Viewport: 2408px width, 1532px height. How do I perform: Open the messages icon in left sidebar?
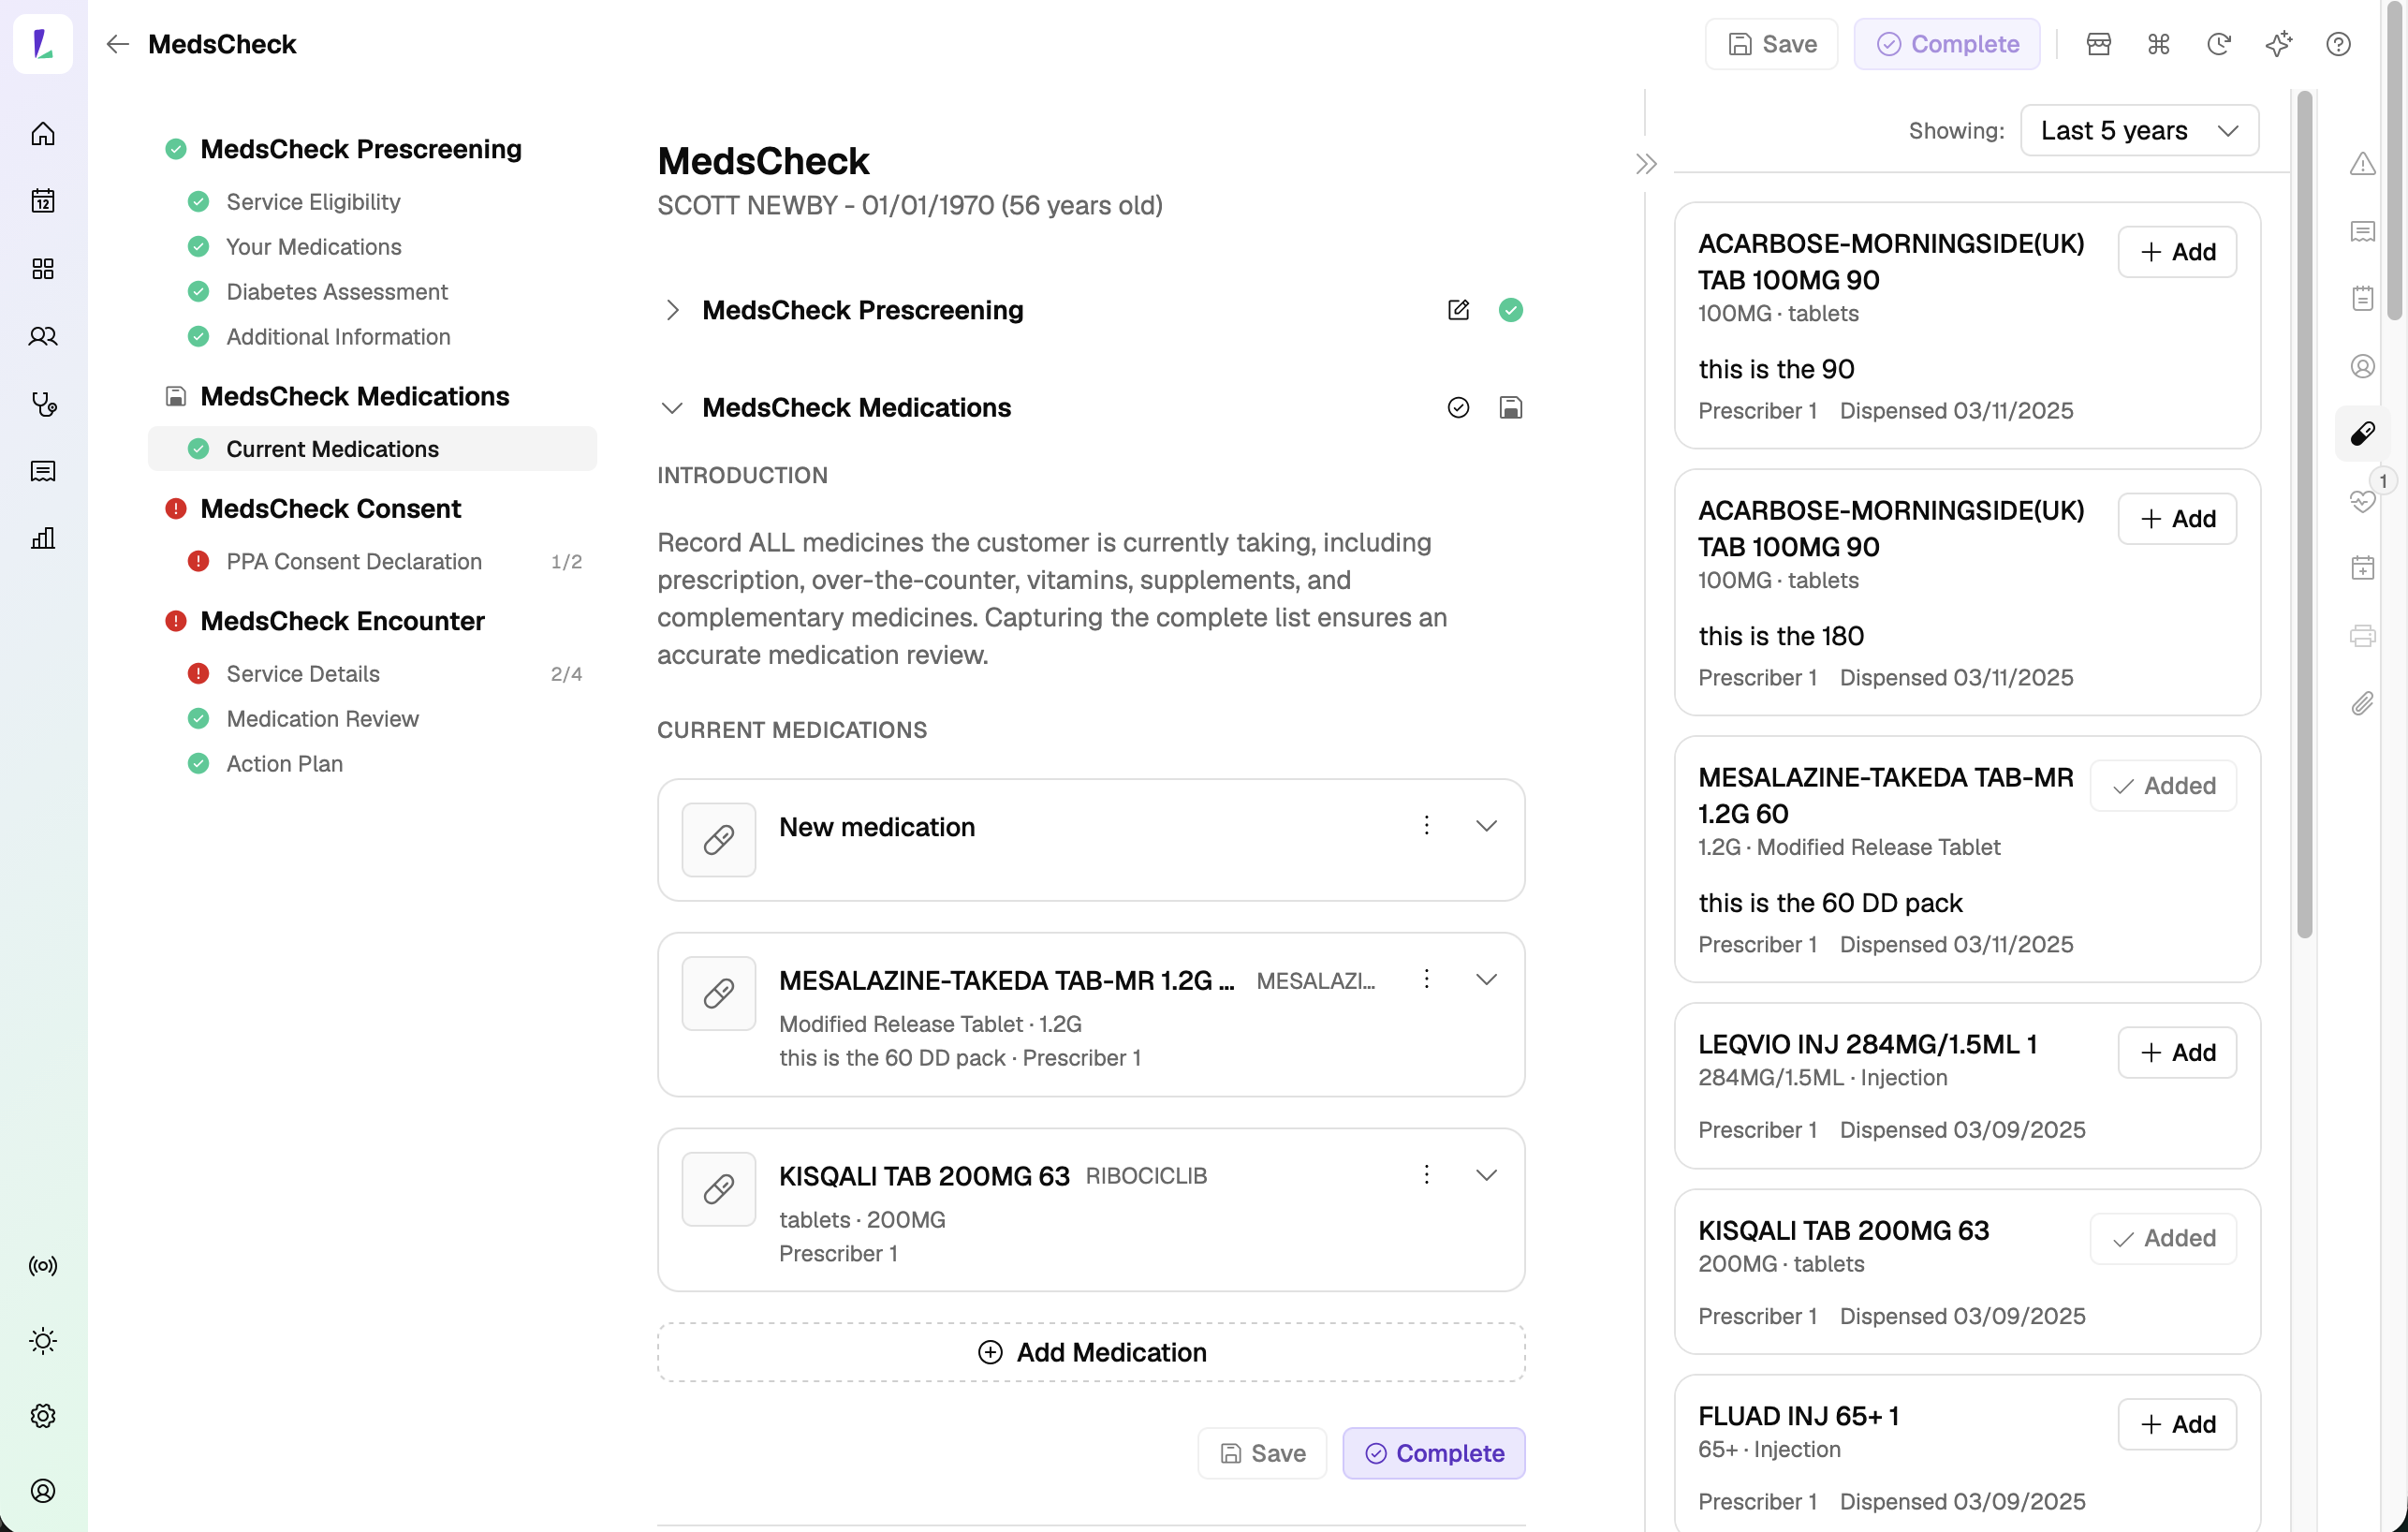click(43, 471)
